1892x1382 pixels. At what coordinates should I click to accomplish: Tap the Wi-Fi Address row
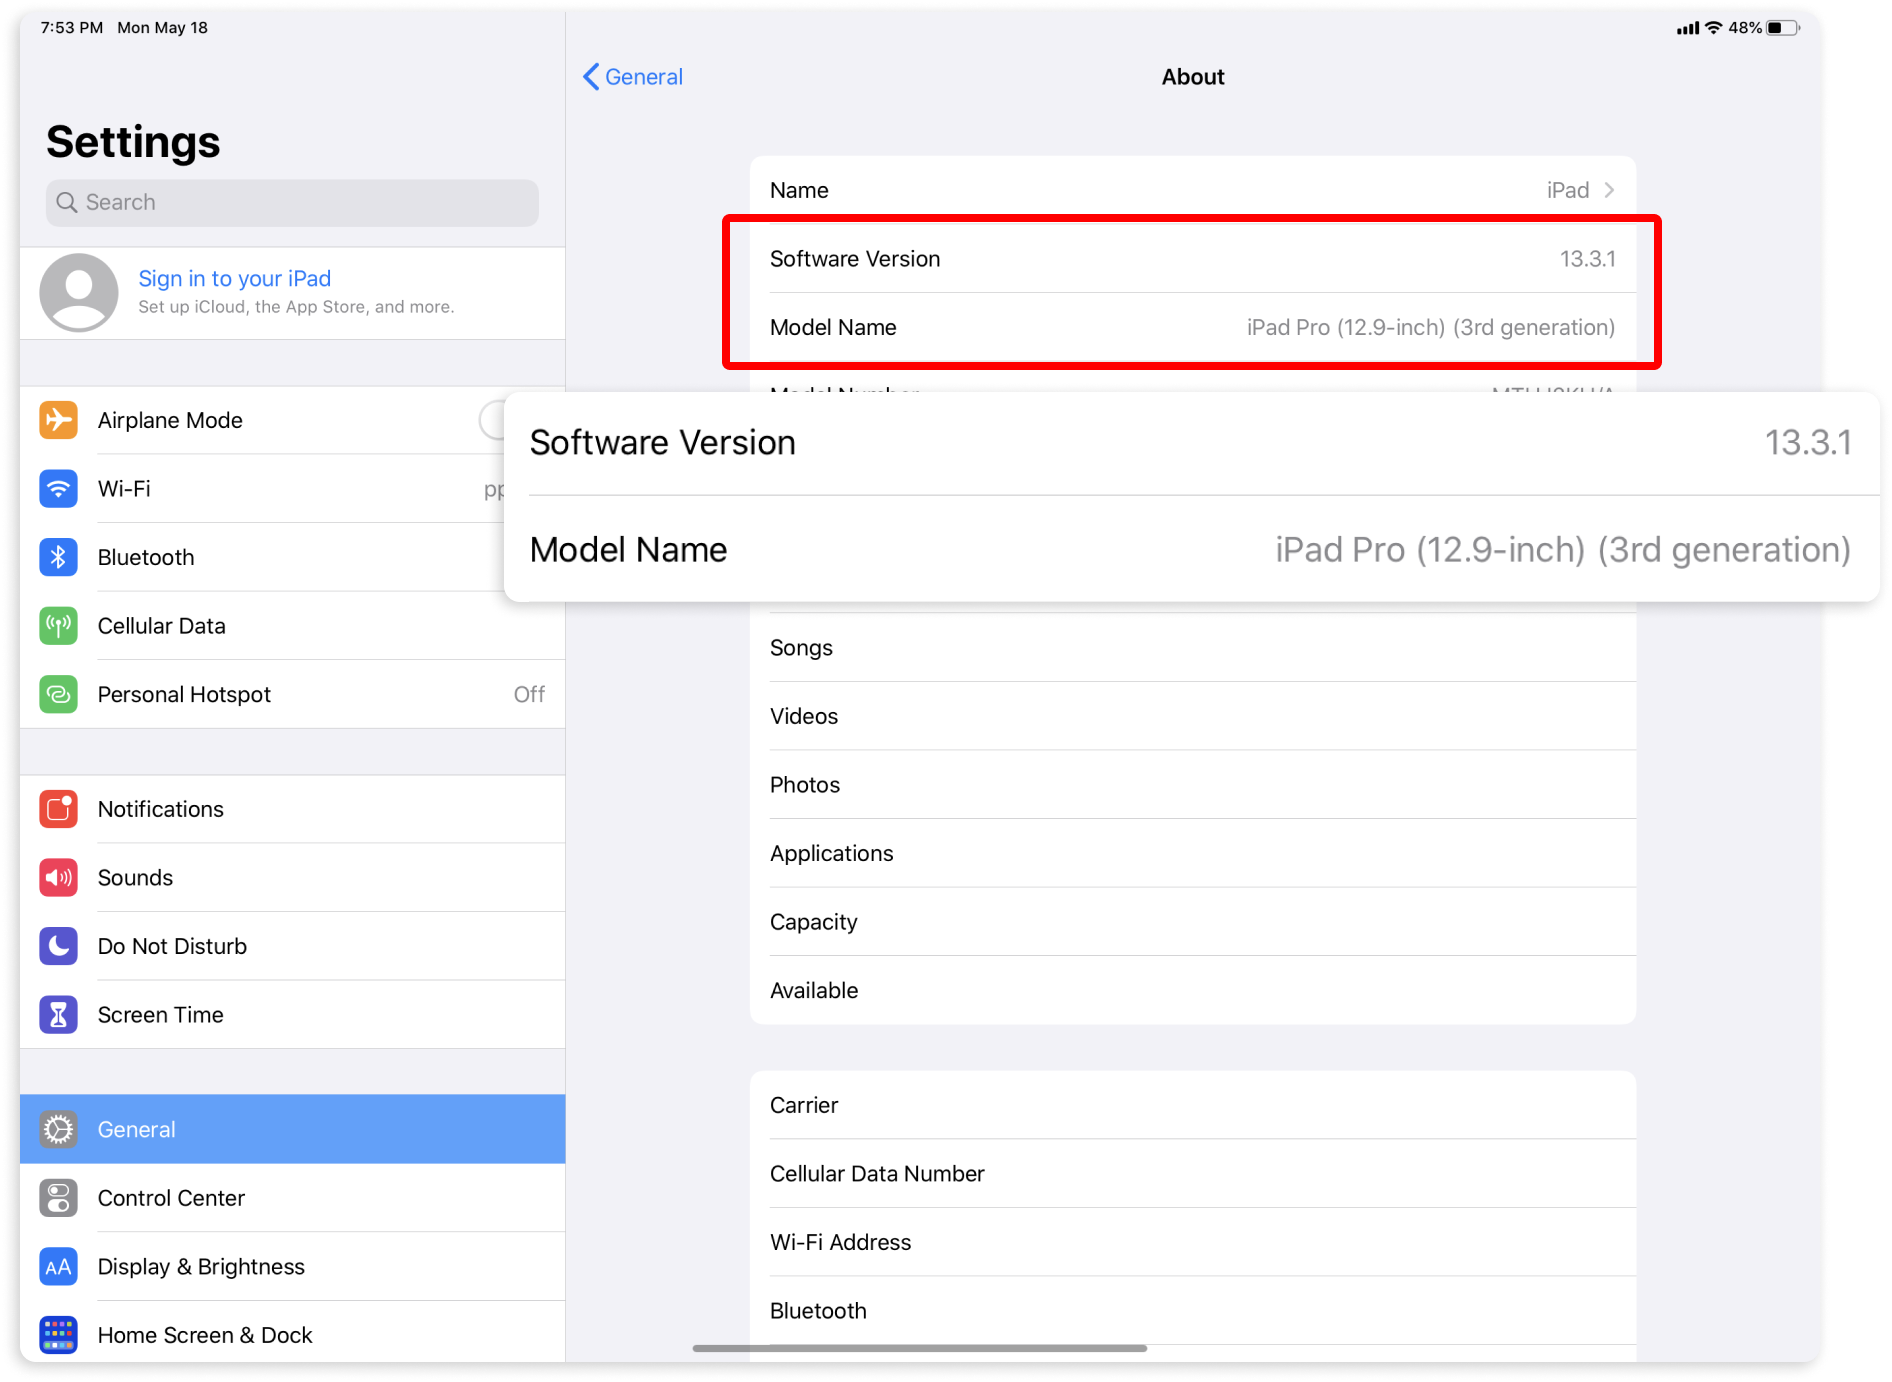tap(1193, 1242)
